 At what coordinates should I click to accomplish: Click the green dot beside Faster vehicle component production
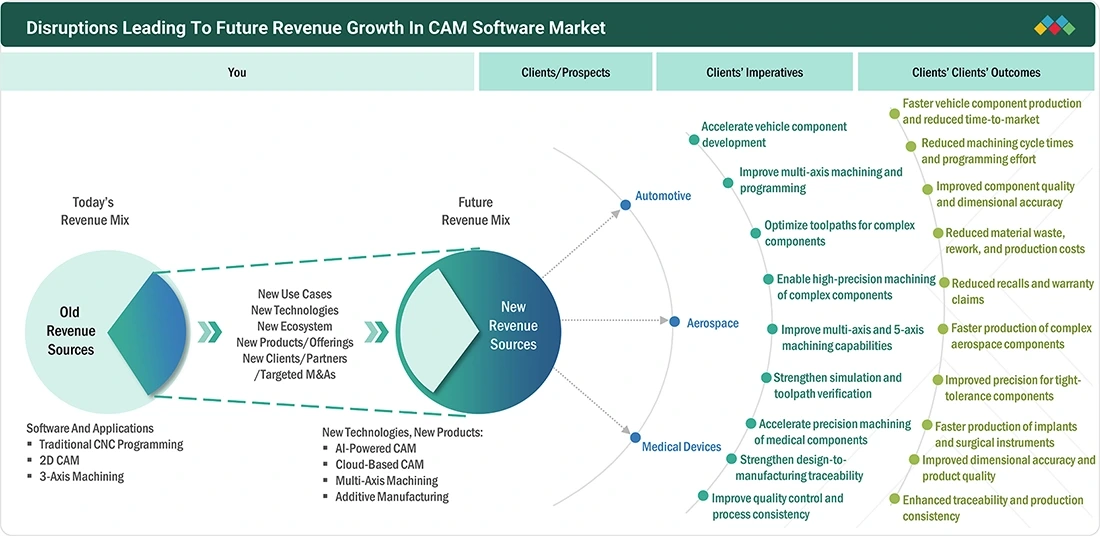coord(894,113)
